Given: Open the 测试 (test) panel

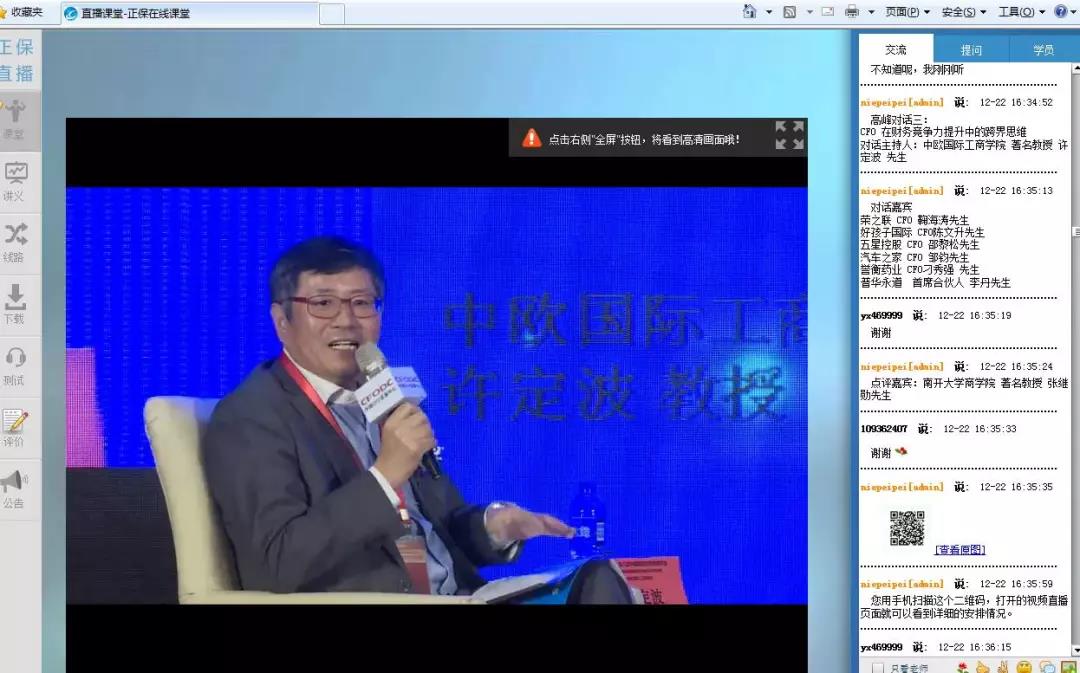Looking at the screenshot, I should pyautogui.click(x=15, y=360).
